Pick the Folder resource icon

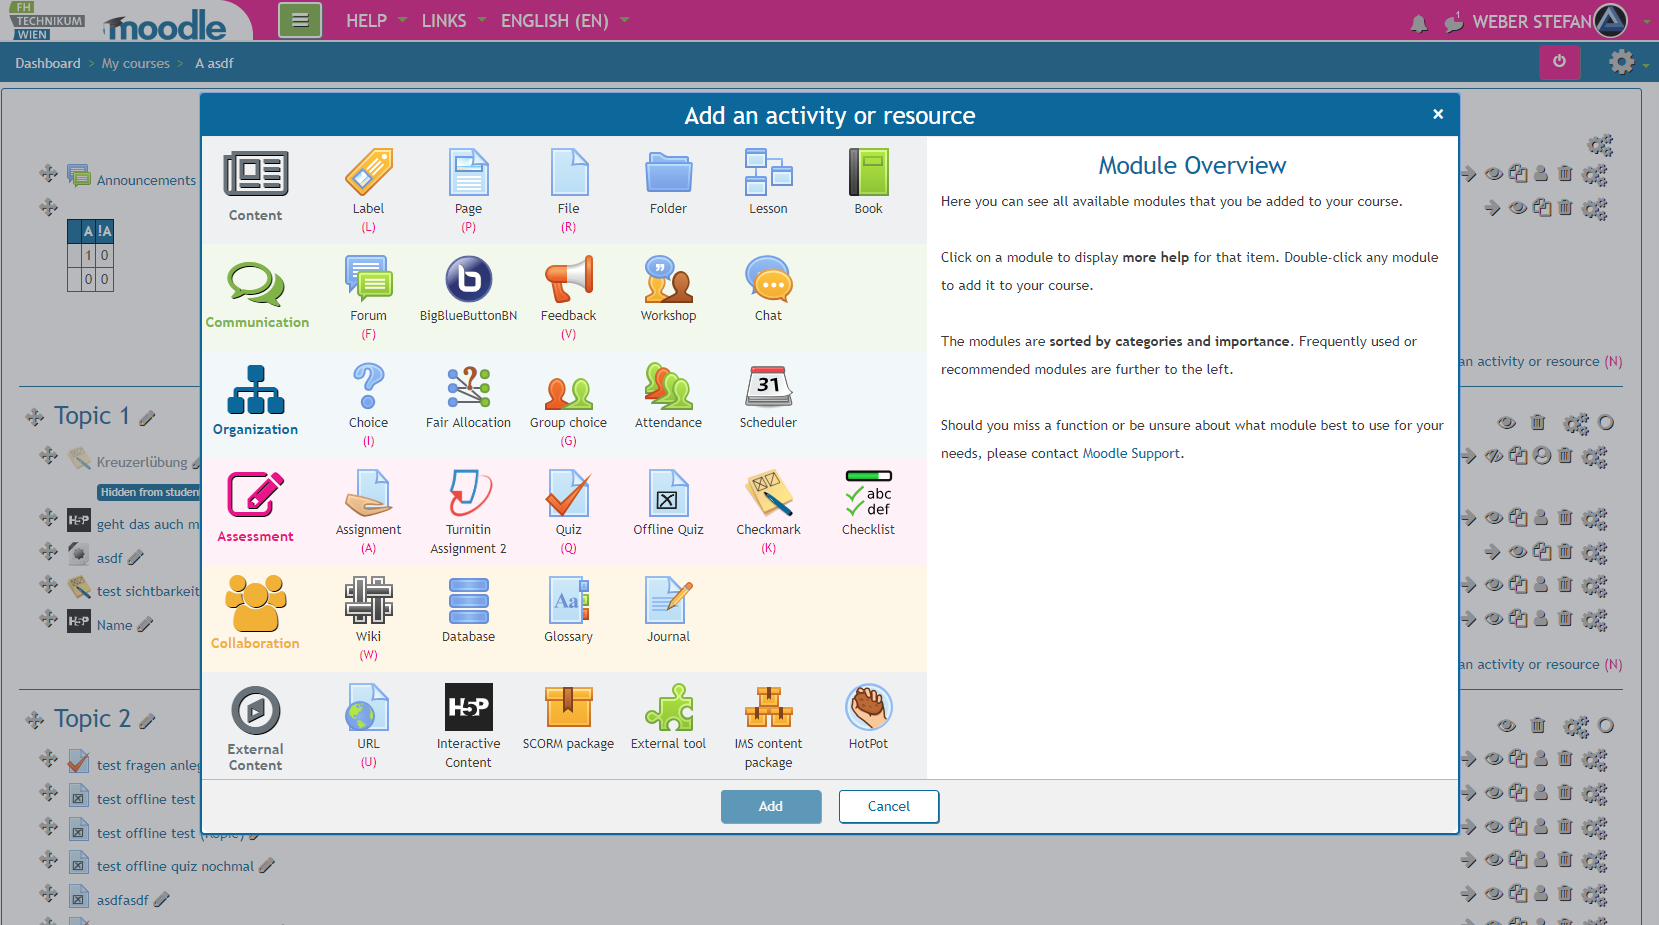[668, 172]
